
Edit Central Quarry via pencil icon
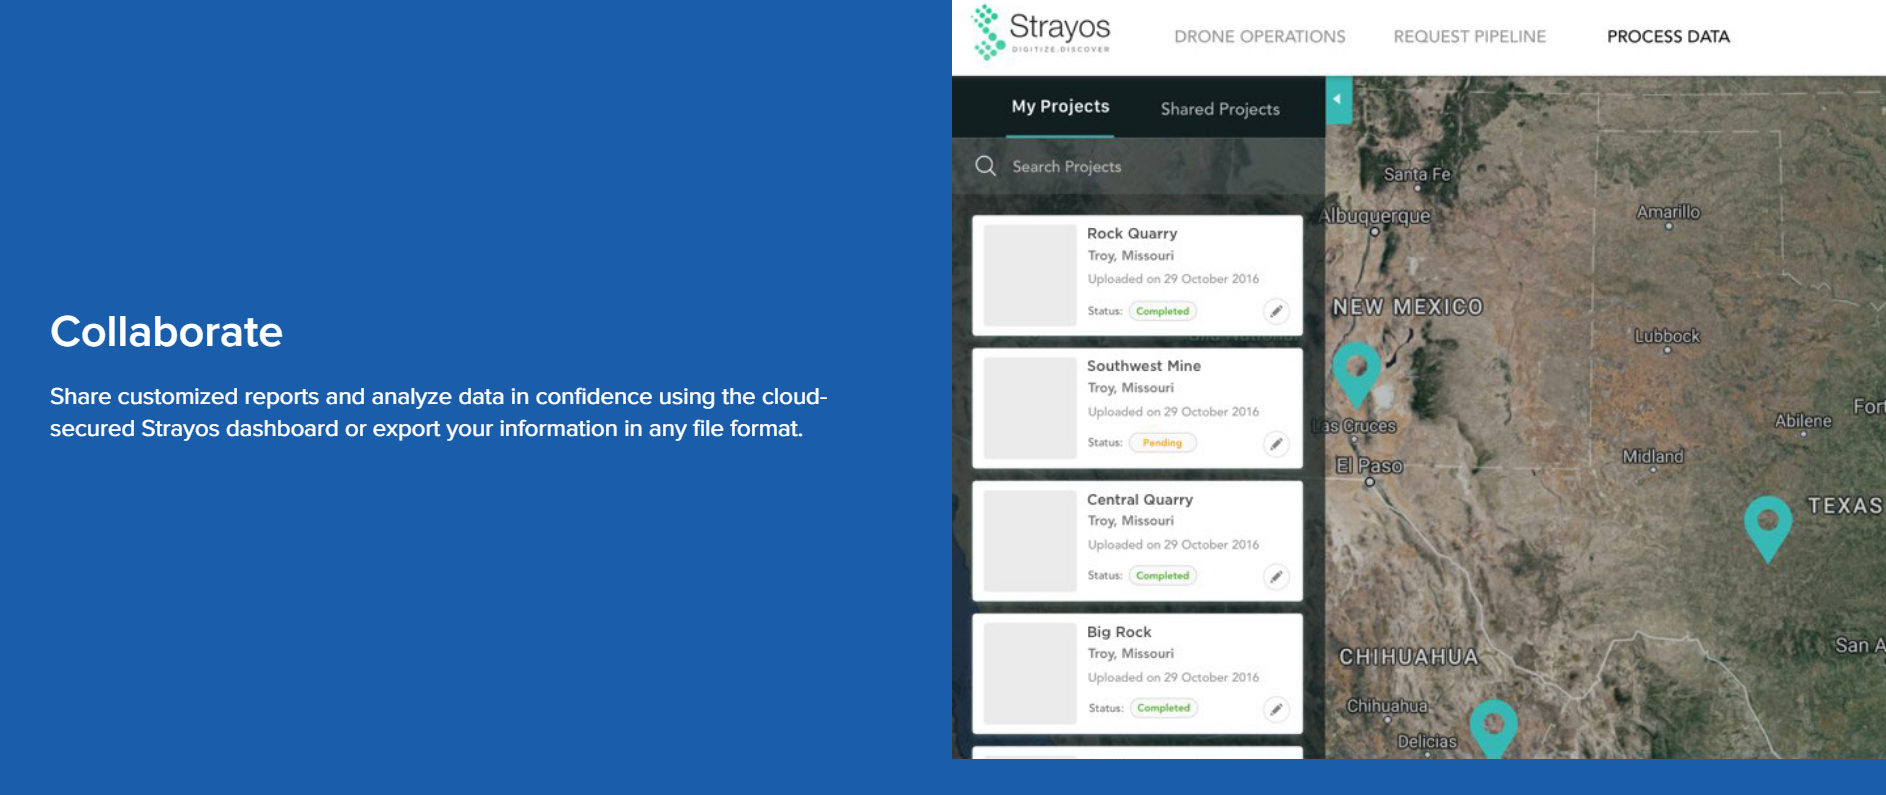tap(1276, 576)
